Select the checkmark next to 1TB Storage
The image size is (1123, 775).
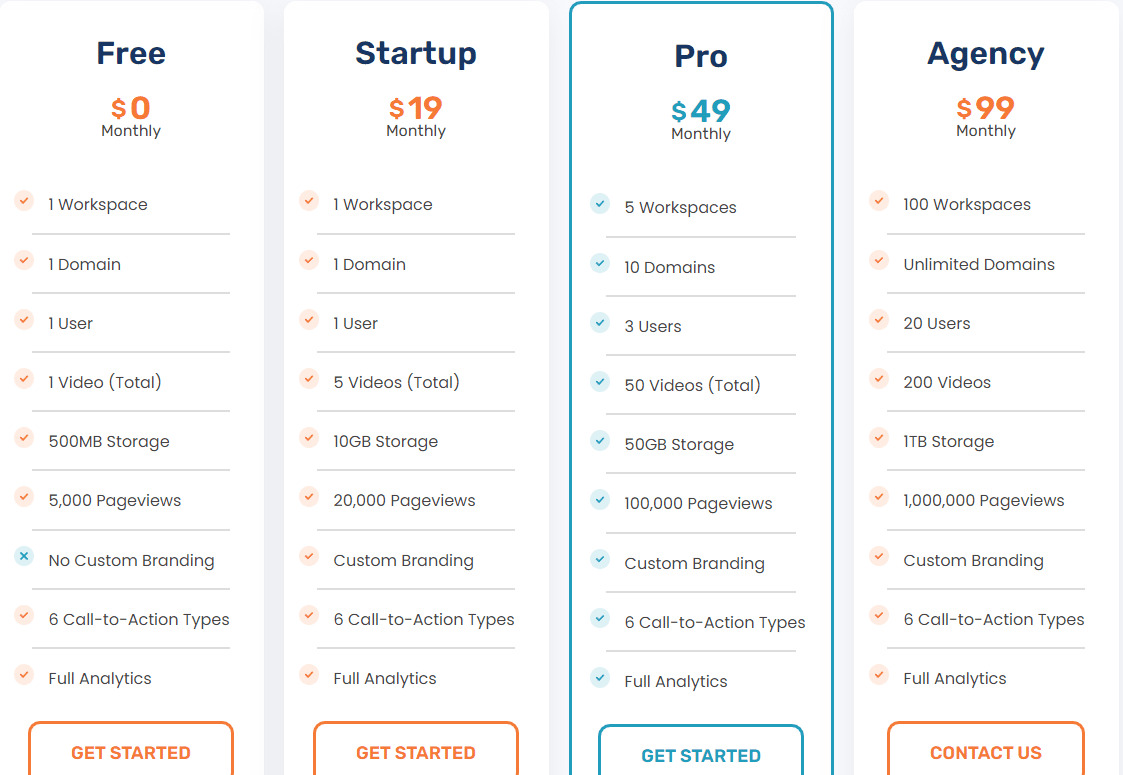(x=878, y=437)
